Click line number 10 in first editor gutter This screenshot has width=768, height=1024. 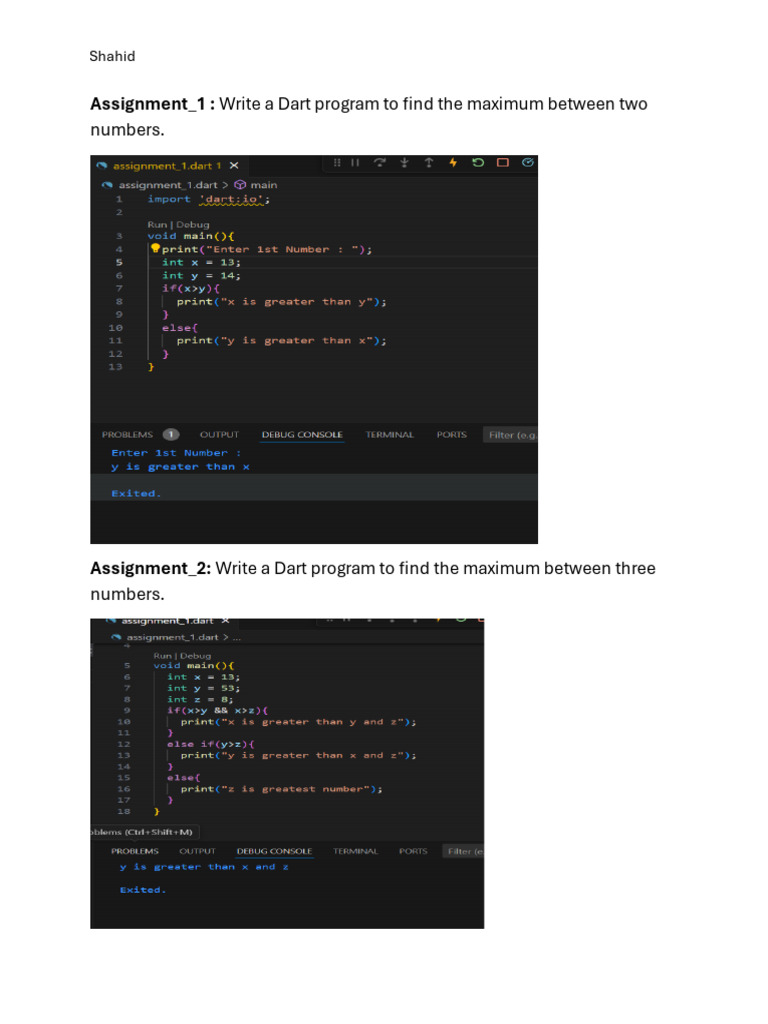tap(116, 327)
